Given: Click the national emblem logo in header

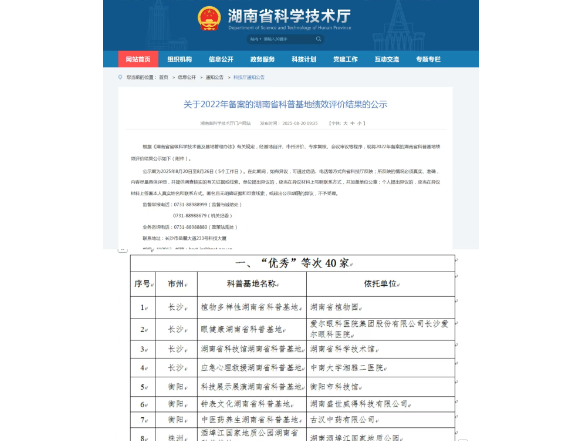Looking at the screenshot, I should (209, 18).
